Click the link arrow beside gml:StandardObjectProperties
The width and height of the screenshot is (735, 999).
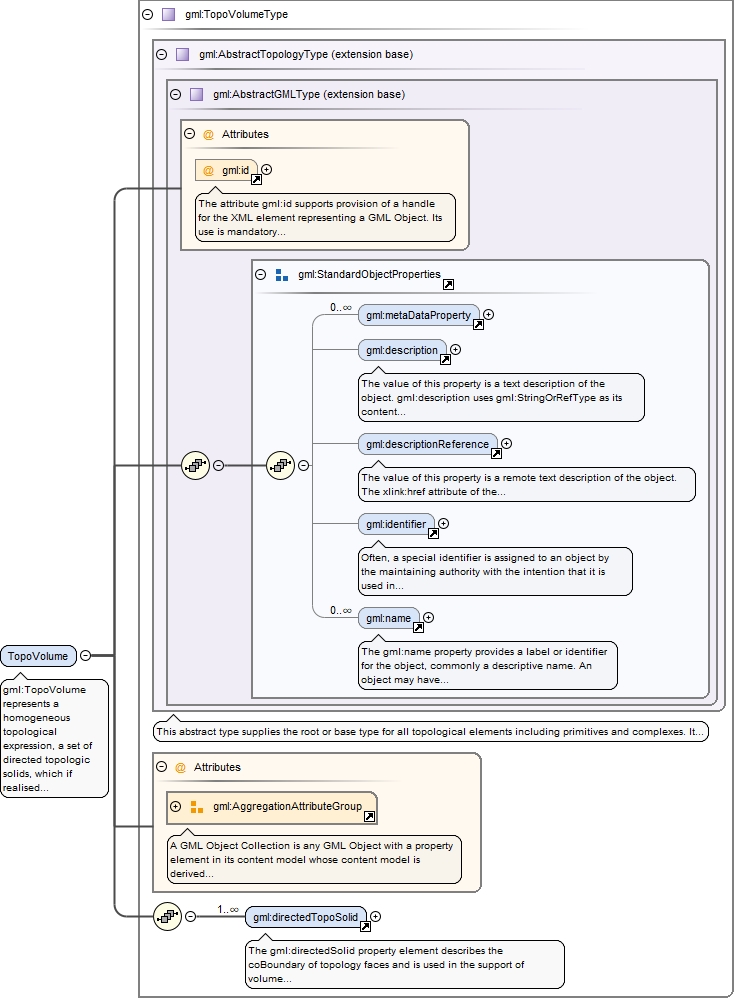pos(448,284)
